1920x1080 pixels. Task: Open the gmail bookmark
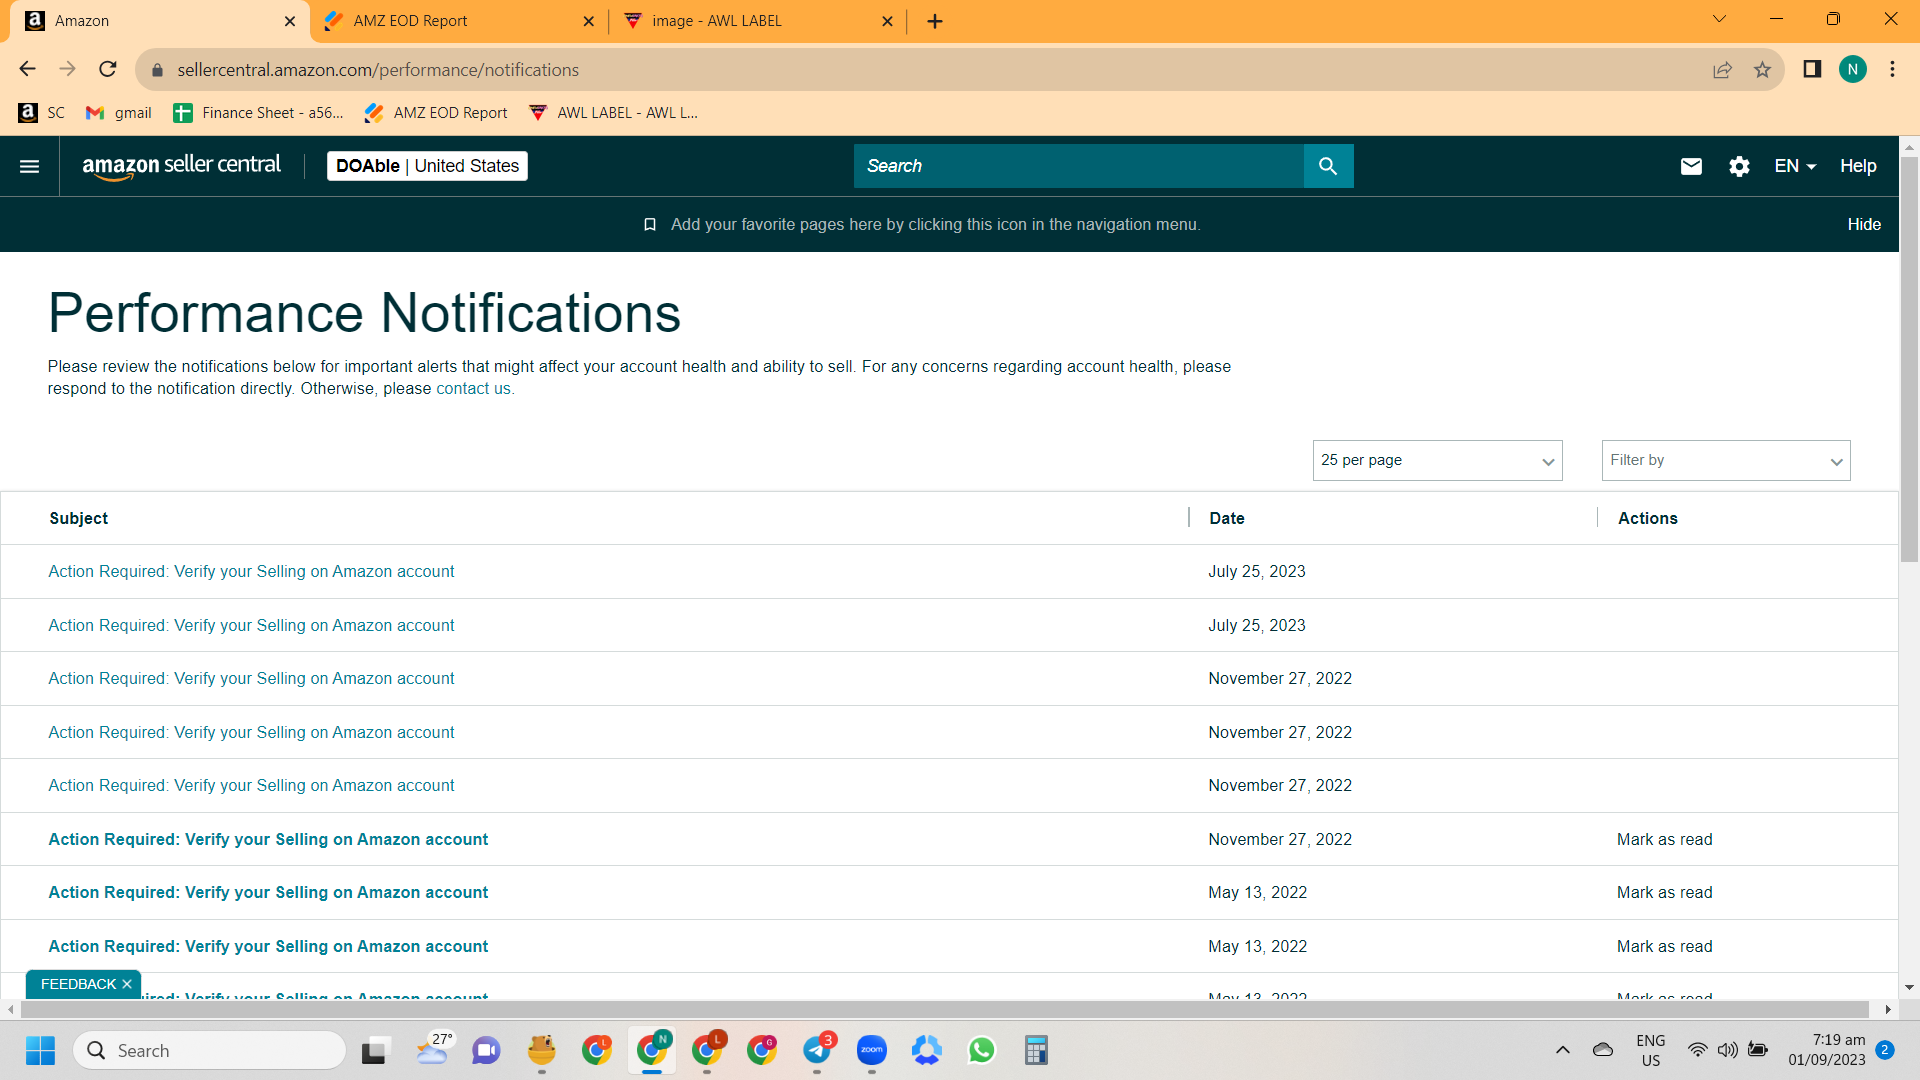click(119, 113)
